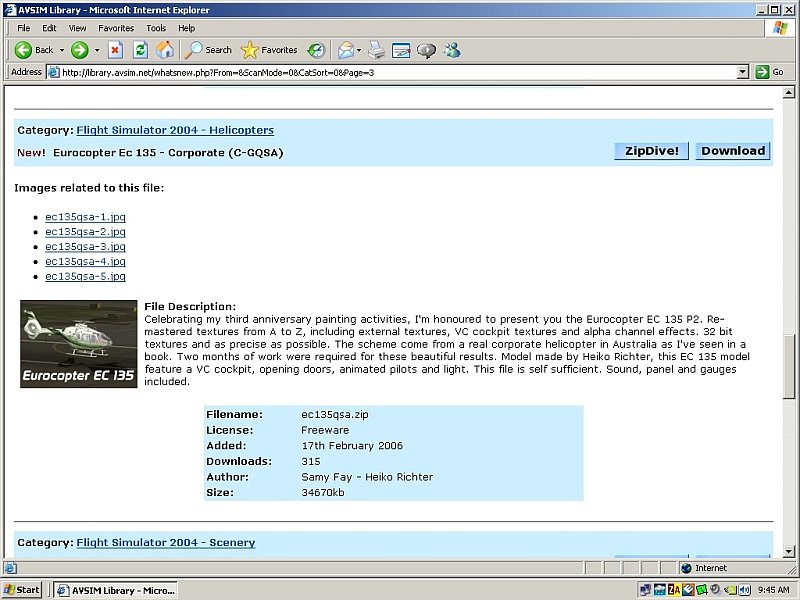Screen dimensions: 800x600
Task: Expand the Back button history dropdown
Action: 62,50
